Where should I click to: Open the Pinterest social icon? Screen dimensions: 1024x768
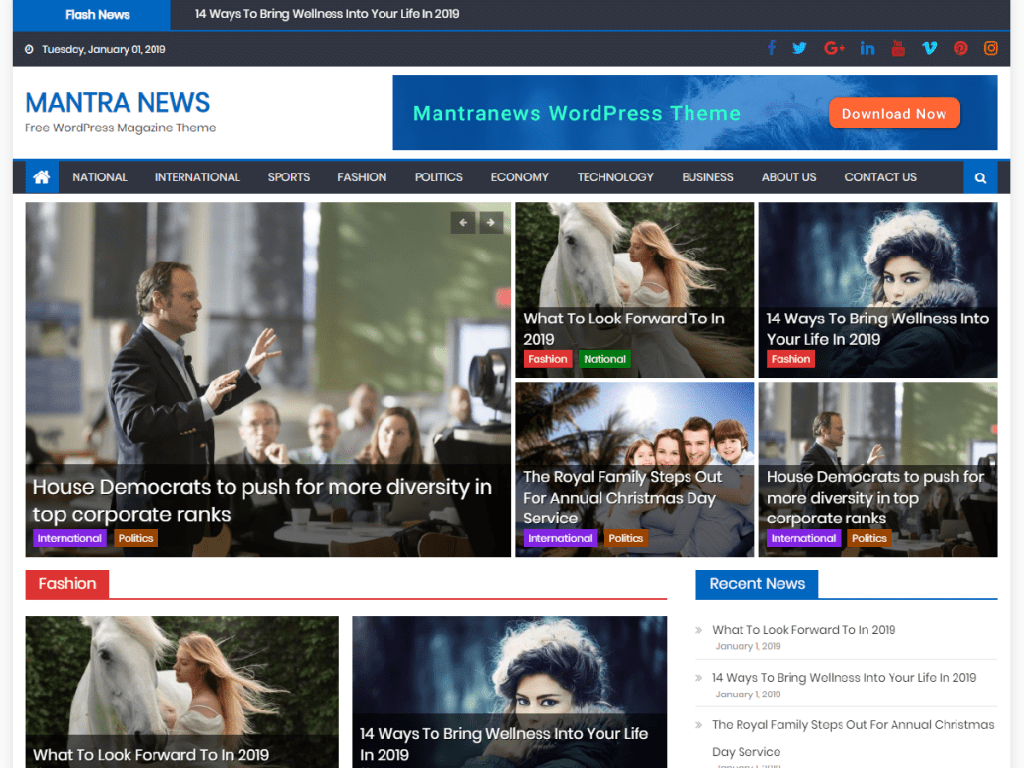point(961,48)
